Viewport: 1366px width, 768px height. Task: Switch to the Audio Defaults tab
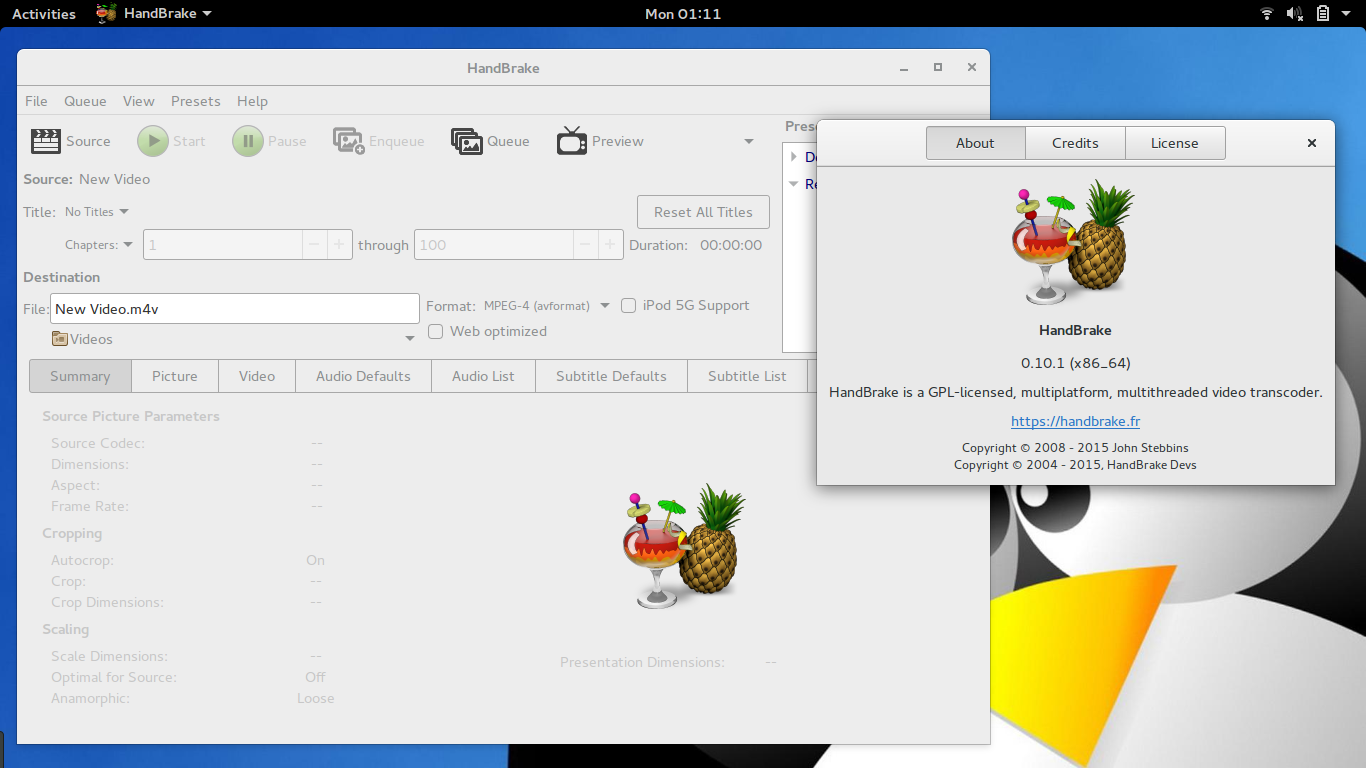click(x=363, y=376)
